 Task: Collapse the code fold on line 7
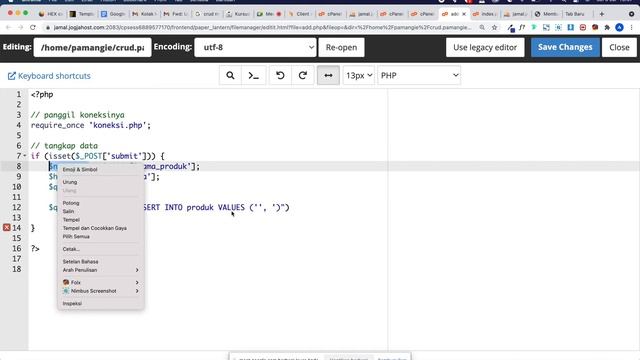point(24,156)
